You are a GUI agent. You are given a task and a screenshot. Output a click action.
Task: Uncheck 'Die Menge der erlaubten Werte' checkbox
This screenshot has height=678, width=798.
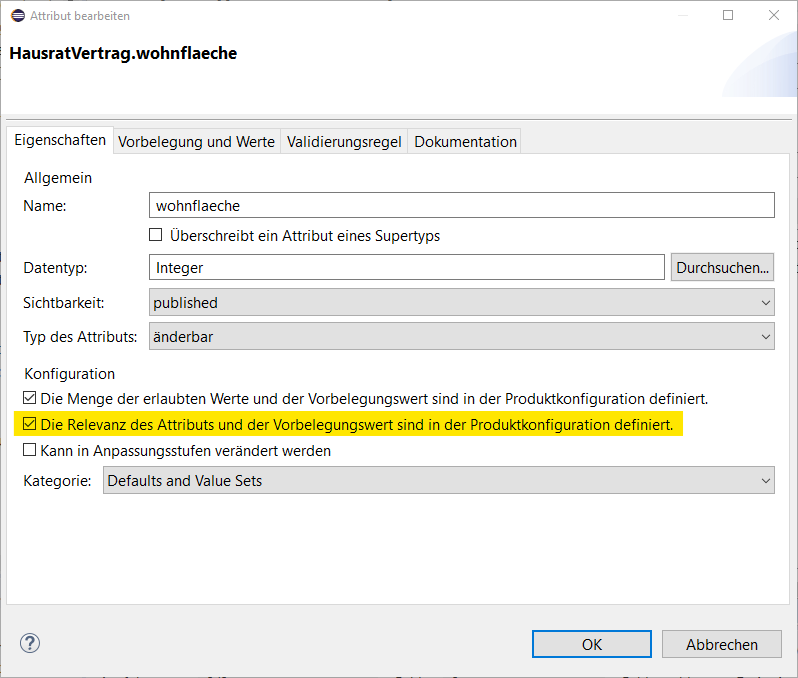tap(30, 398)
